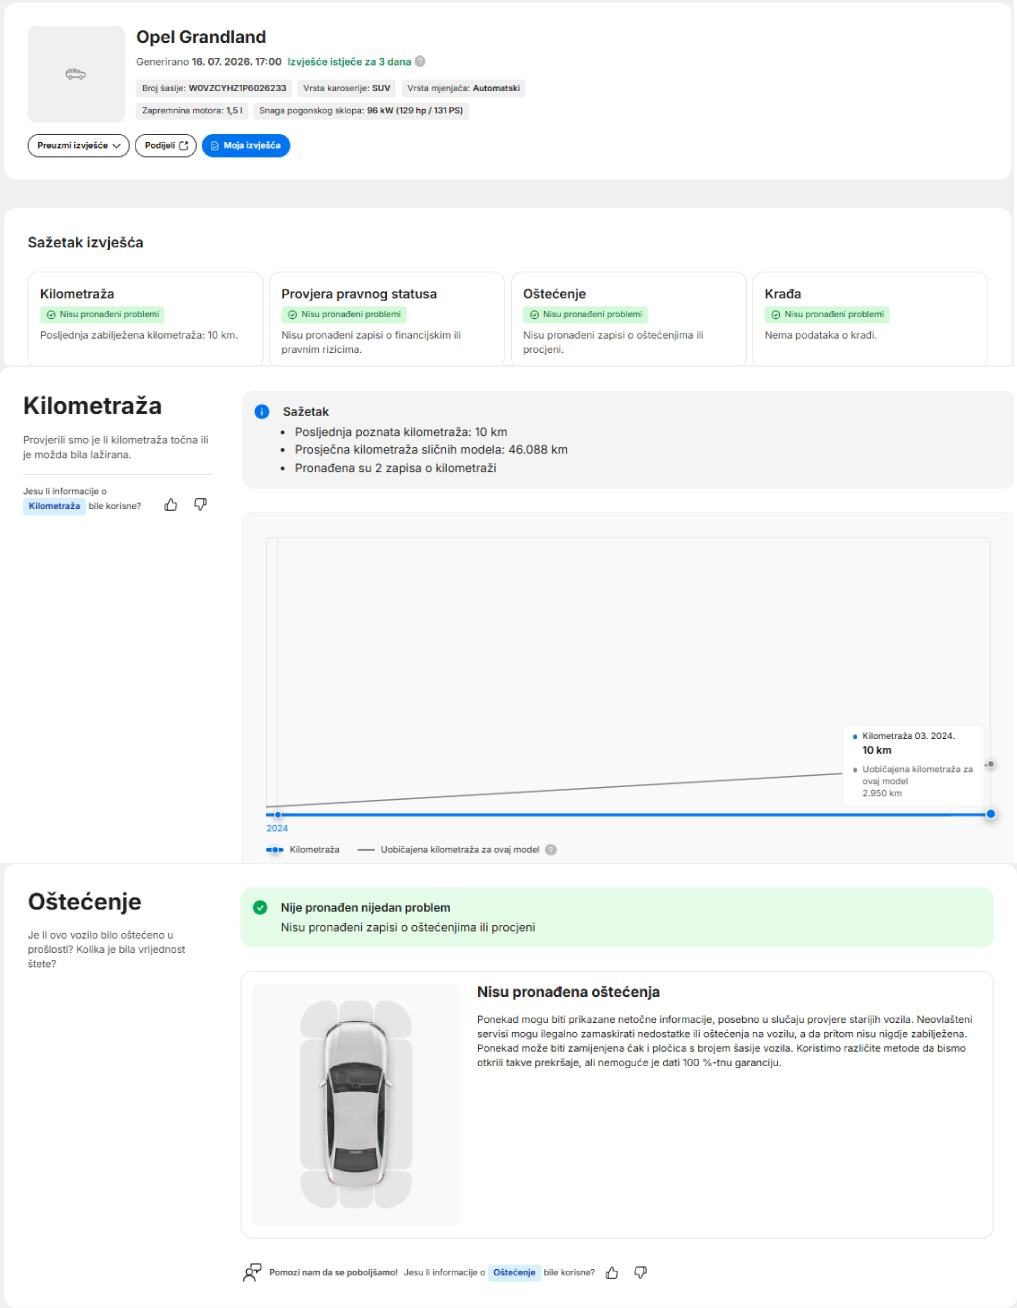
Task: Select the blue end data point on mileage line
Action: pos(991,814)
